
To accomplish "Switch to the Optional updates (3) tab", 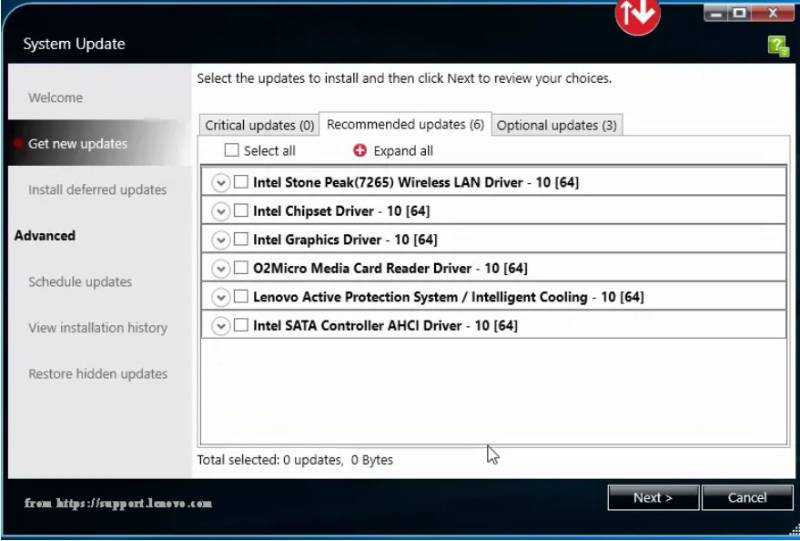I will [557, 125].
